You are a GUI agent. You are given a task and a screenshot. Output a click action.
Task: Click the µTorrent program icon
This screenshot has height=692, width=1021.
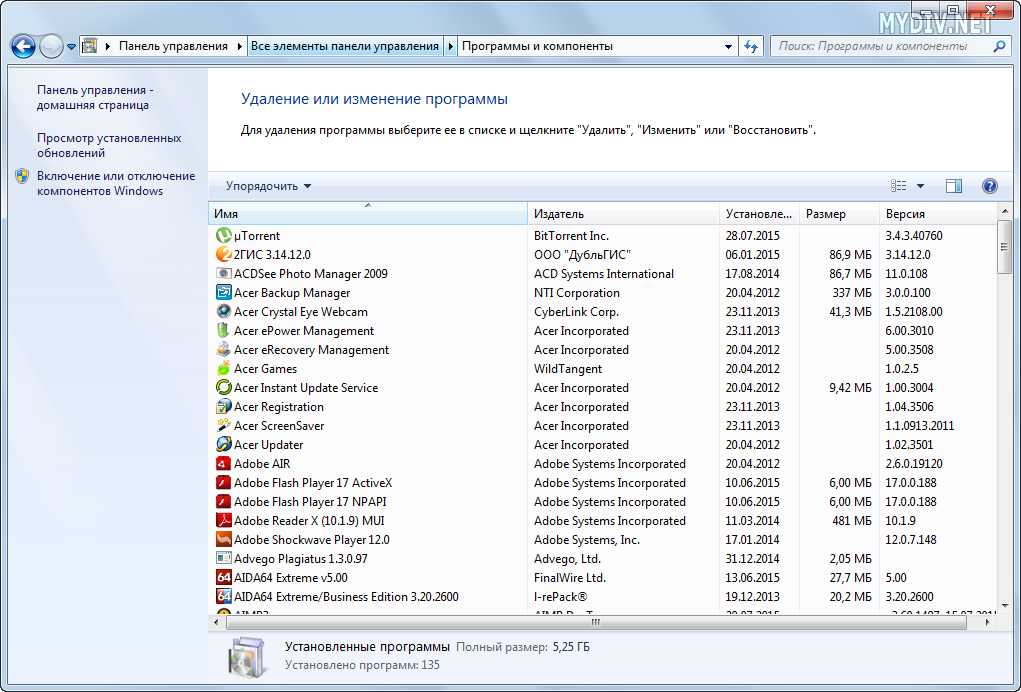[x=224, y=236]
